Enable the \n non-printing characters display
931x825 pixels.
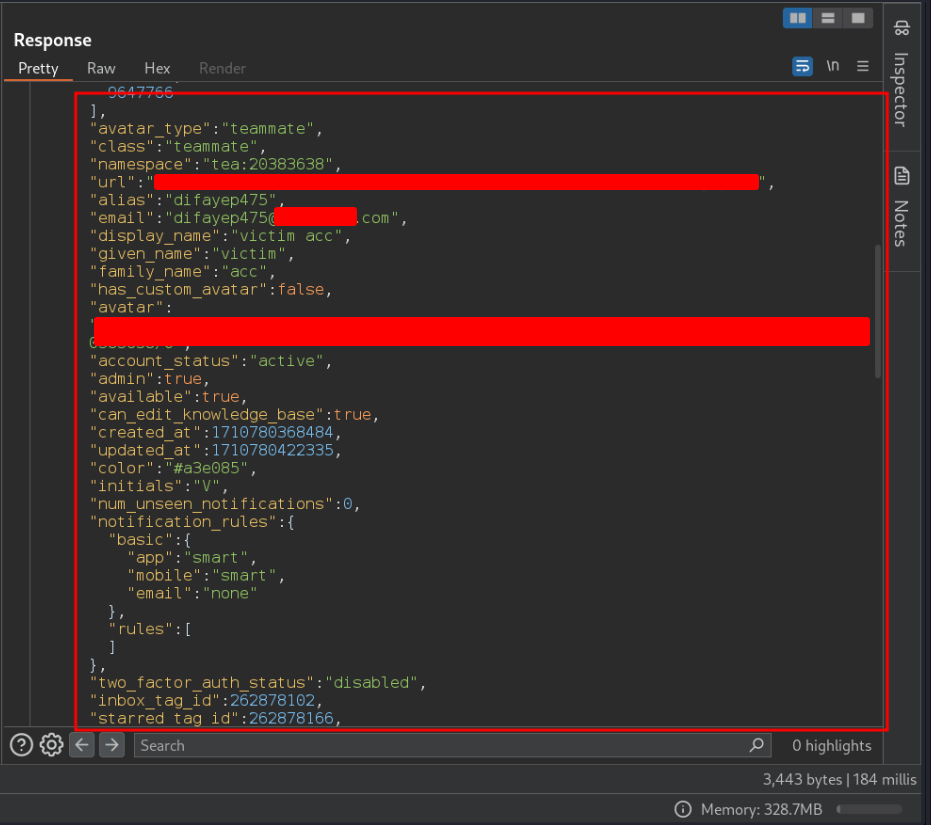pos(833,66)
